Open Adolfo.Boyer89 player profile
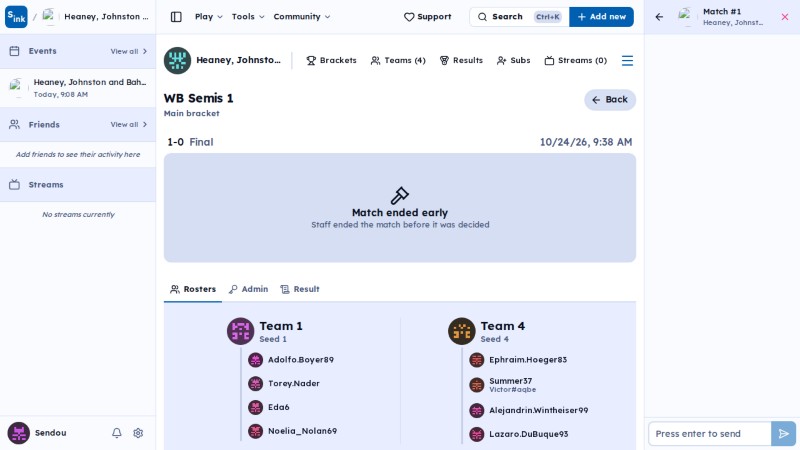The width and height of the screenshot is (800, 450). click(x=301, y=360)
